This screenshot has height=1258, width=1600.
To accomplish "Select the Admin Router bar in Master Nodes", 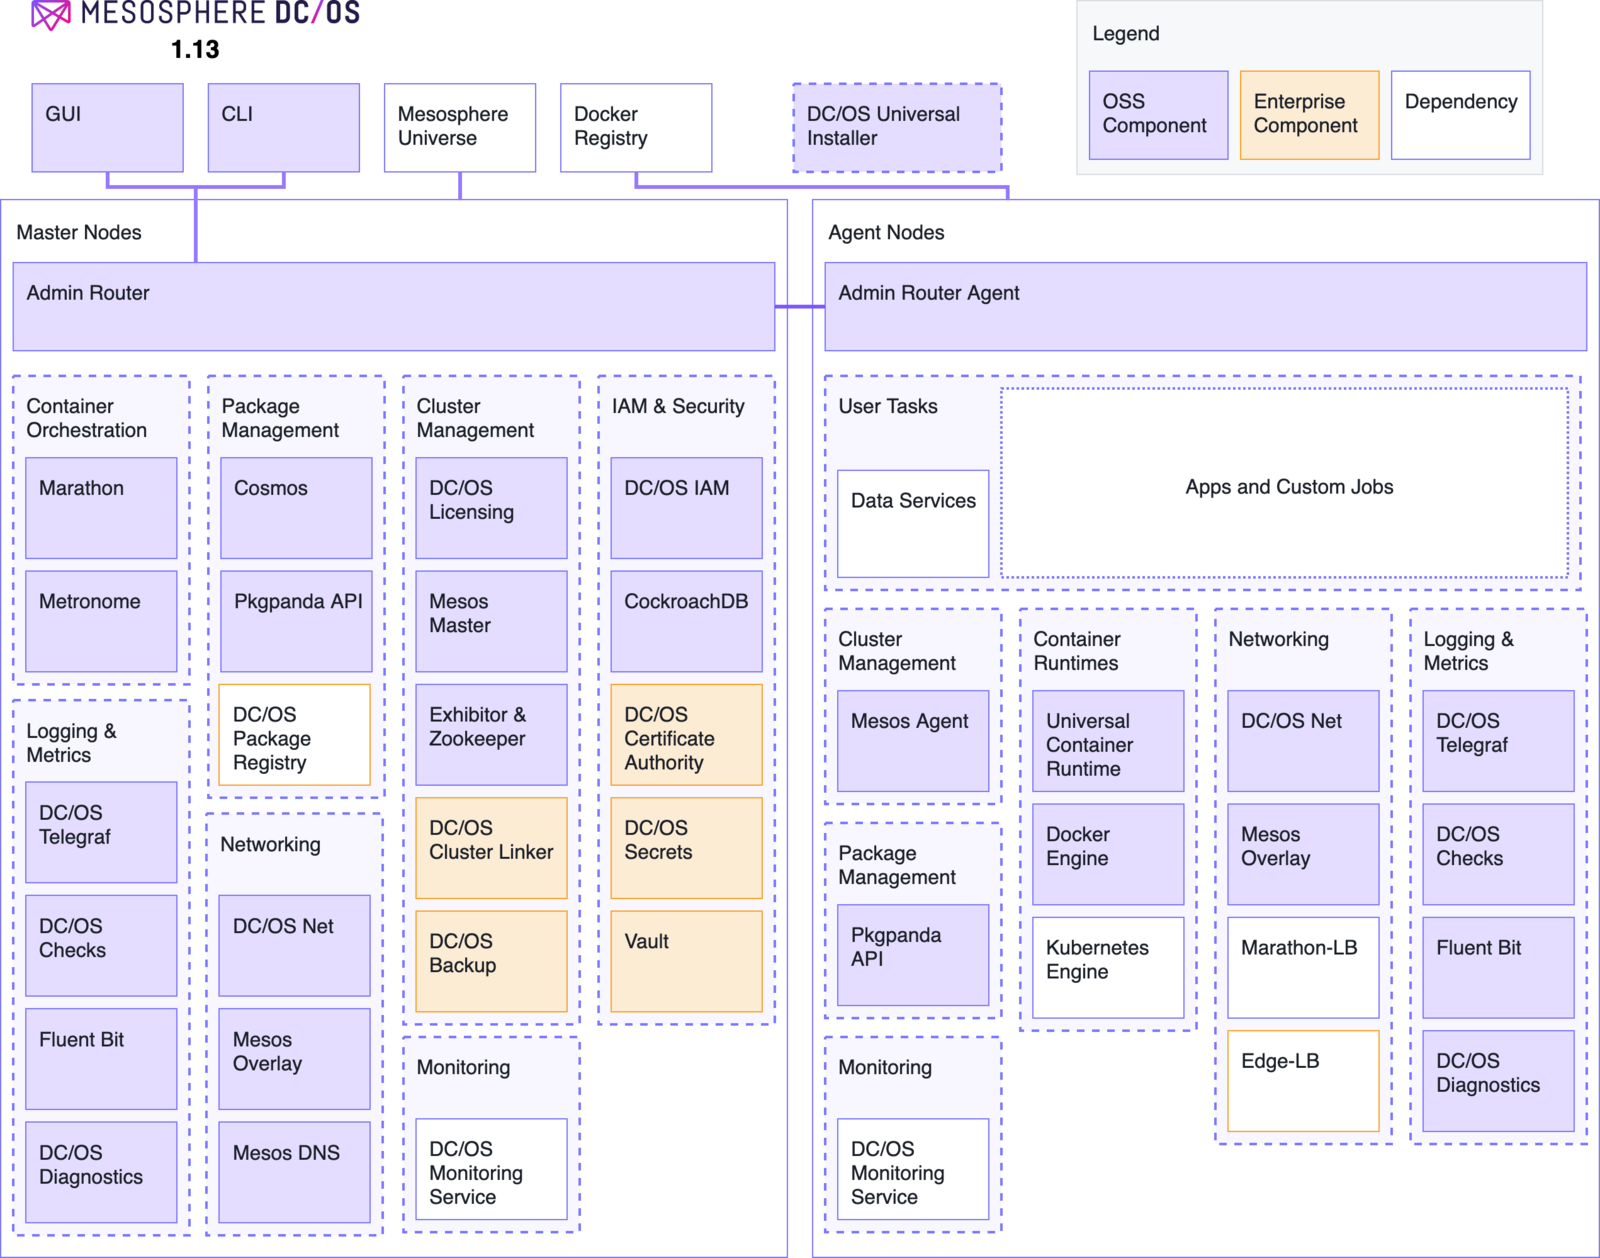I will coord(394,307).
